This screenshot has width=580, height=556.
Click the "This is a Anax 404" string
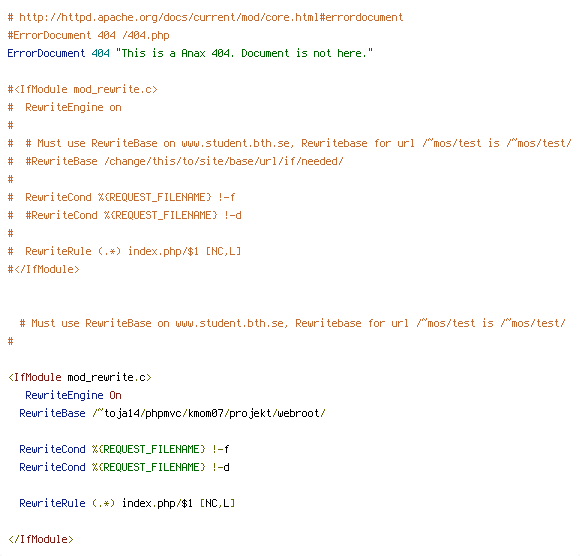point(244,53)
